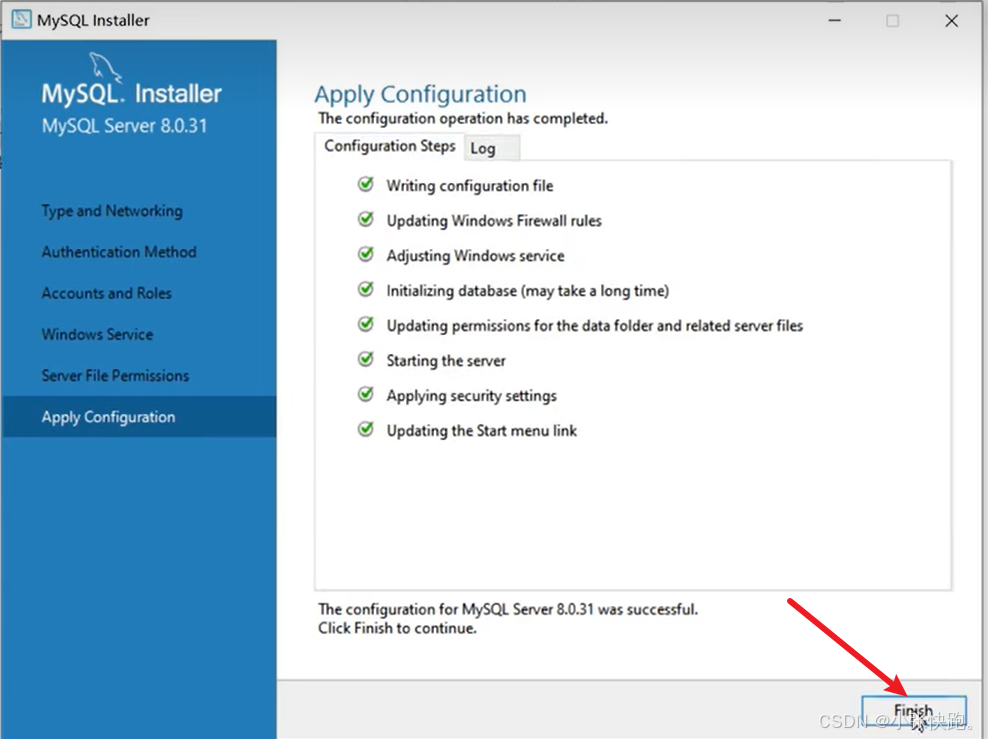Click the disabled maximize window button
This screenshot has width=988, height=739.
[x=892, y=21]
